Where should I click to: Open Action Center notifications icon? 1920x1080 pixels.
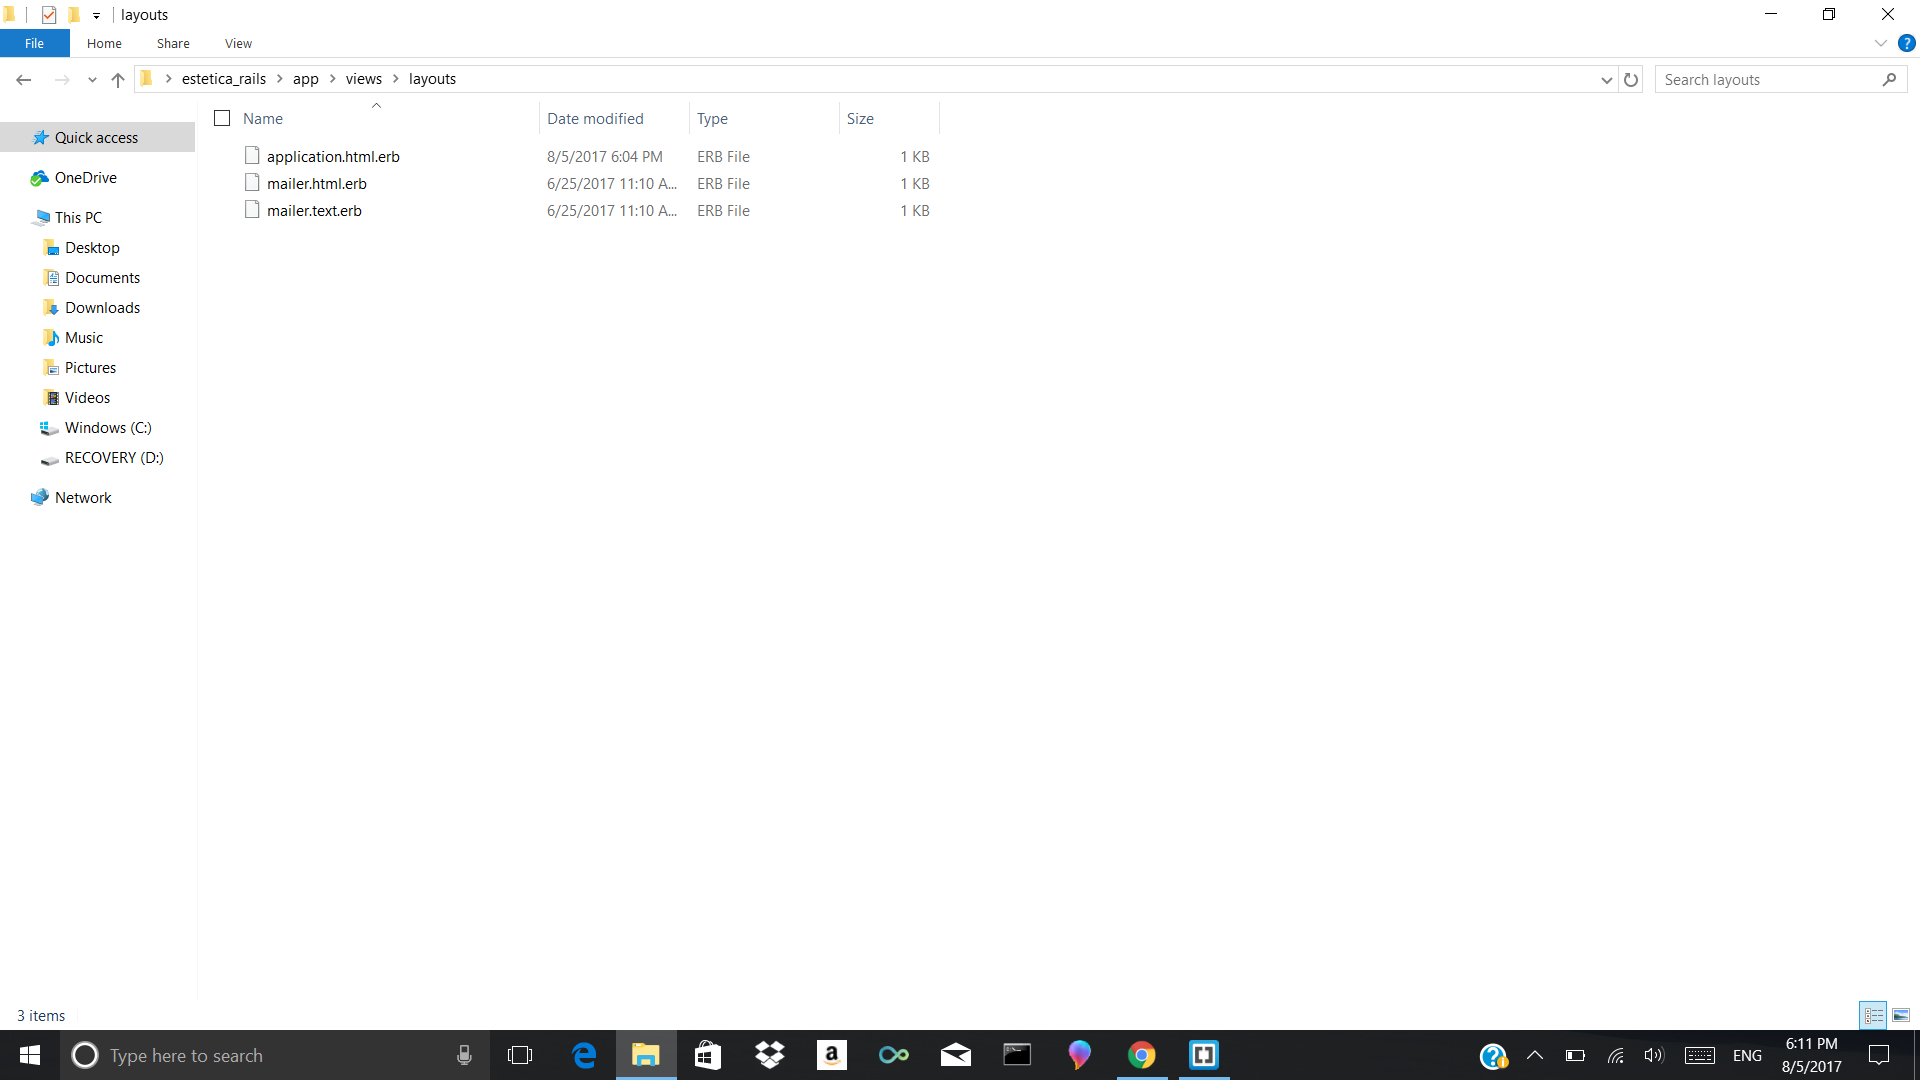(1879, 1055)
